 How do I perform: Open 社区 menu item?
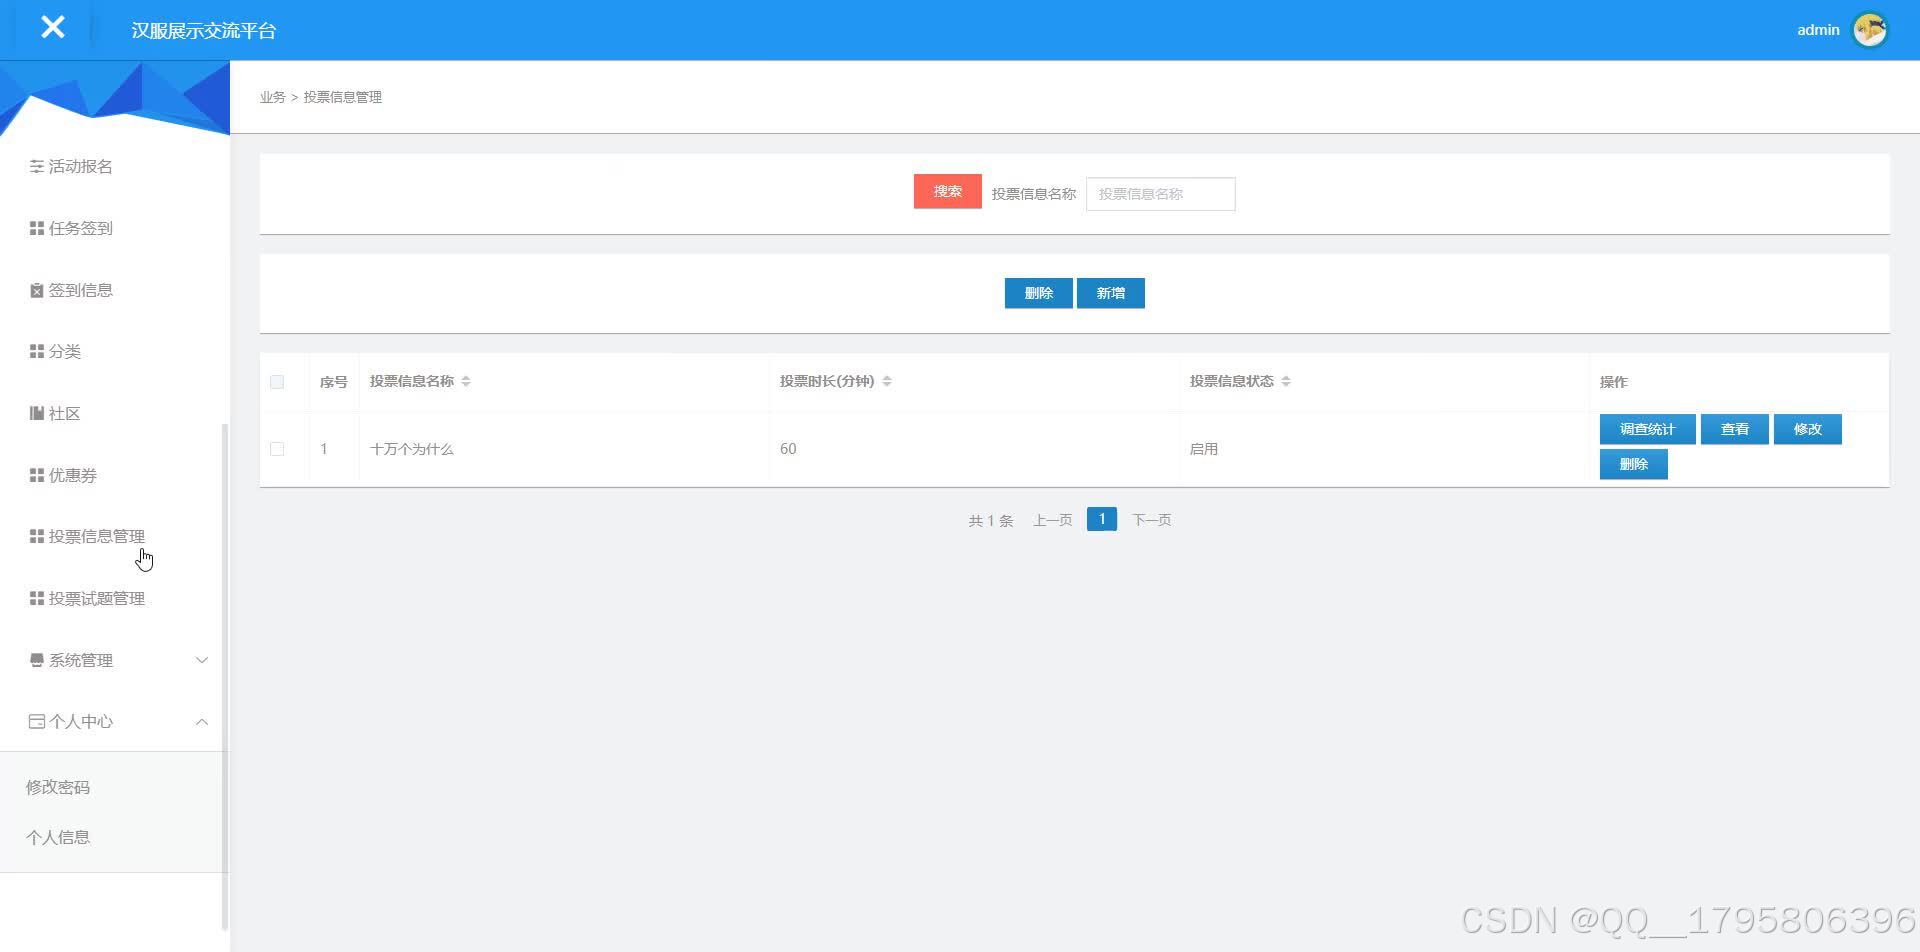(65, 413)
